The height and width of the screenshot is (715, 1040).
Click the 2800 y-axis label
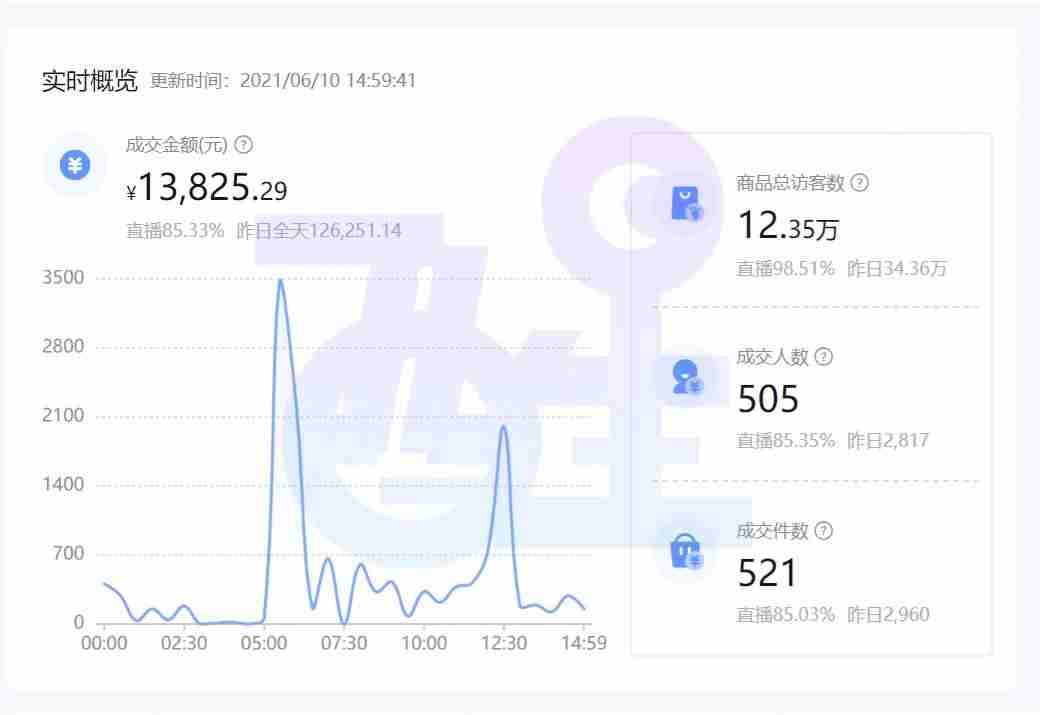(63, 346)
